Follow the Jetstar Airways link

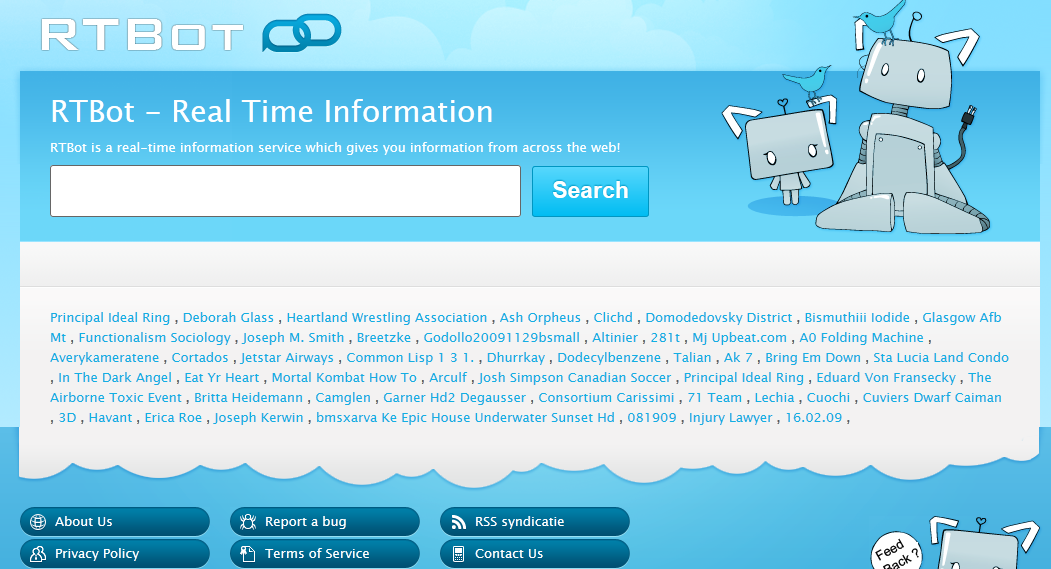coord(287,358)
